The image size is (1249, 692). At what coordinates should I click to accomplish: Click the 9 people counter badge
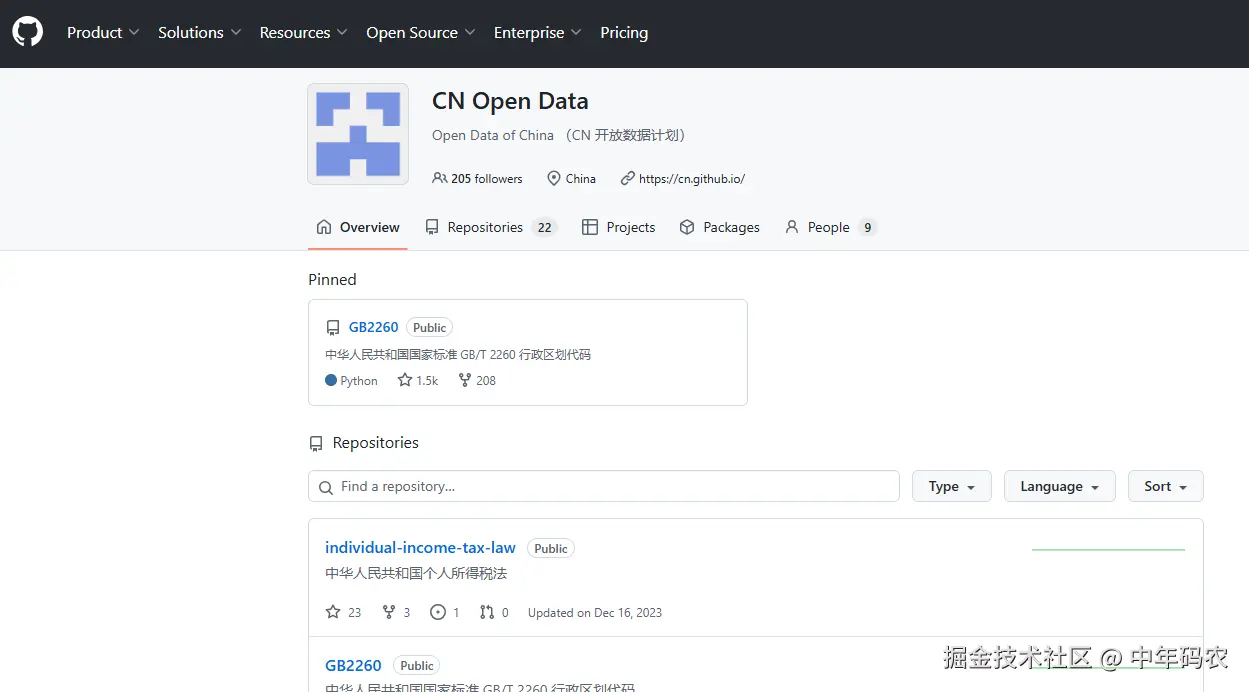point(868,227)
